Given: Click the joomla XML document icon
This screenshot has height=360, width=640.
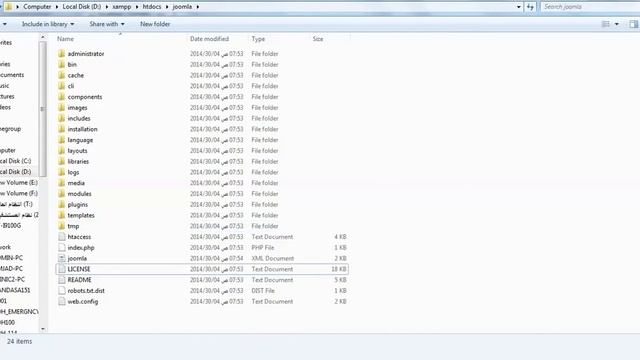Looking at the screenshot, I should 62,258.
